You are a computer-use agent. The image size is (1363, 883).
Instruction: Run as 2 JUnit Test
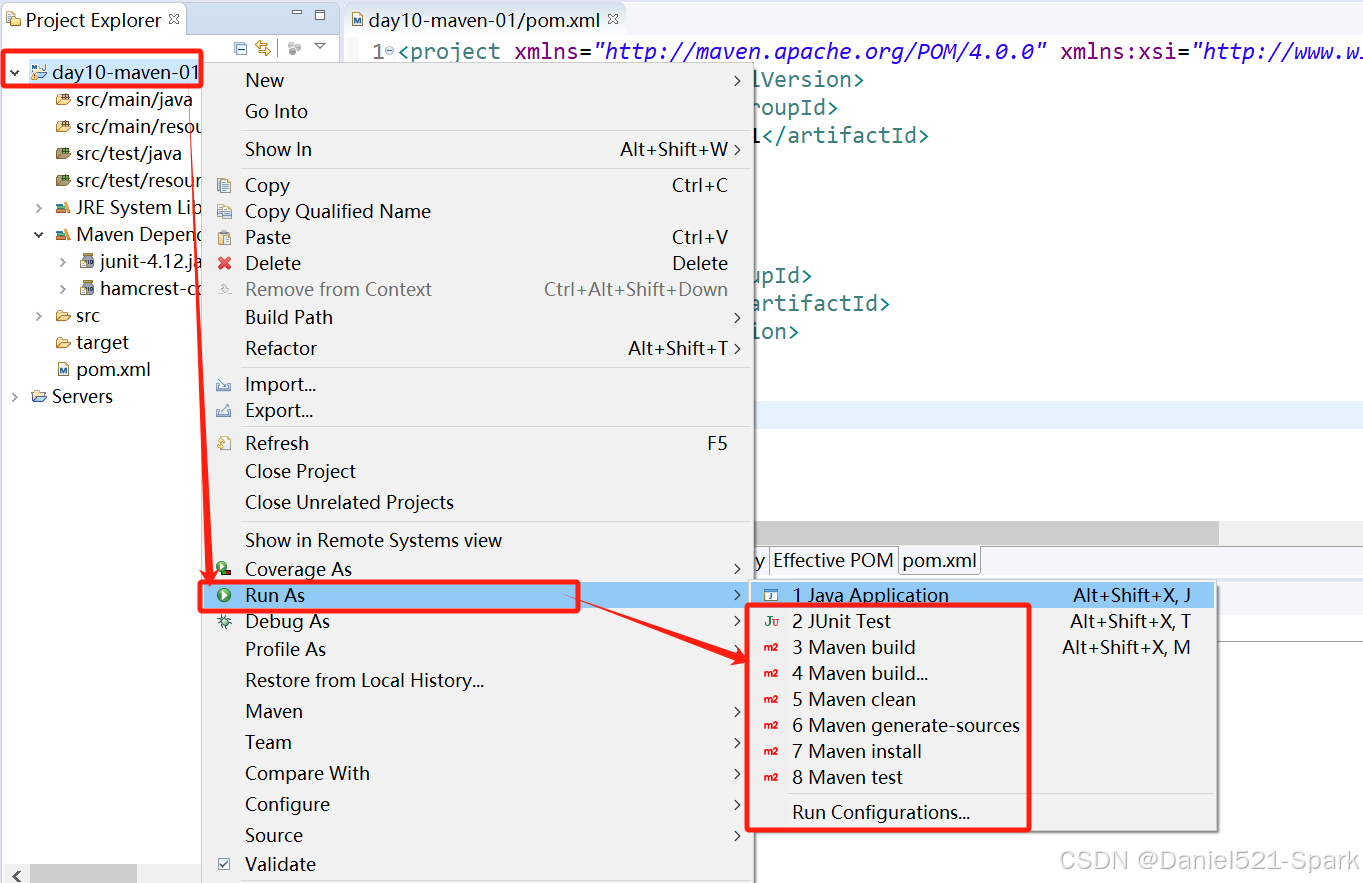[x=982, y=621]
